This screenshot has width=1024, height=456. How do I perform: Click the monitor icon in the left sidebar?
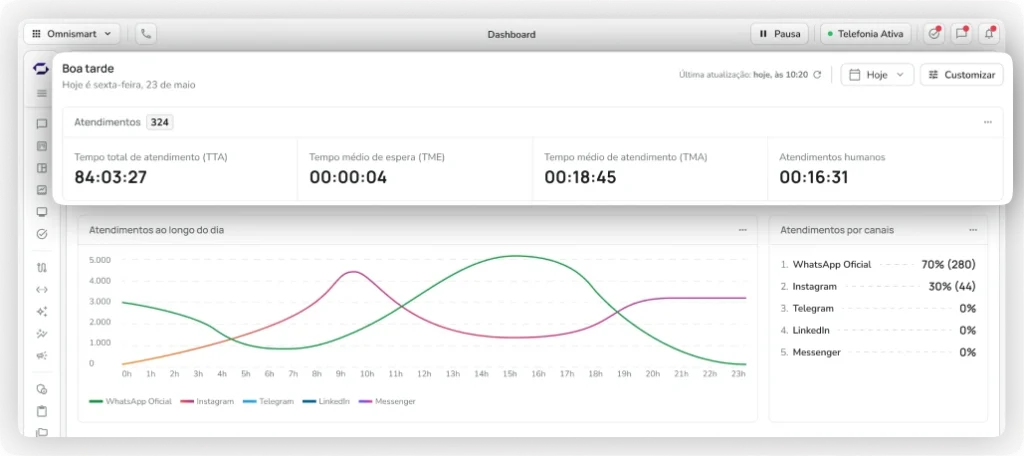click(41, 212)
